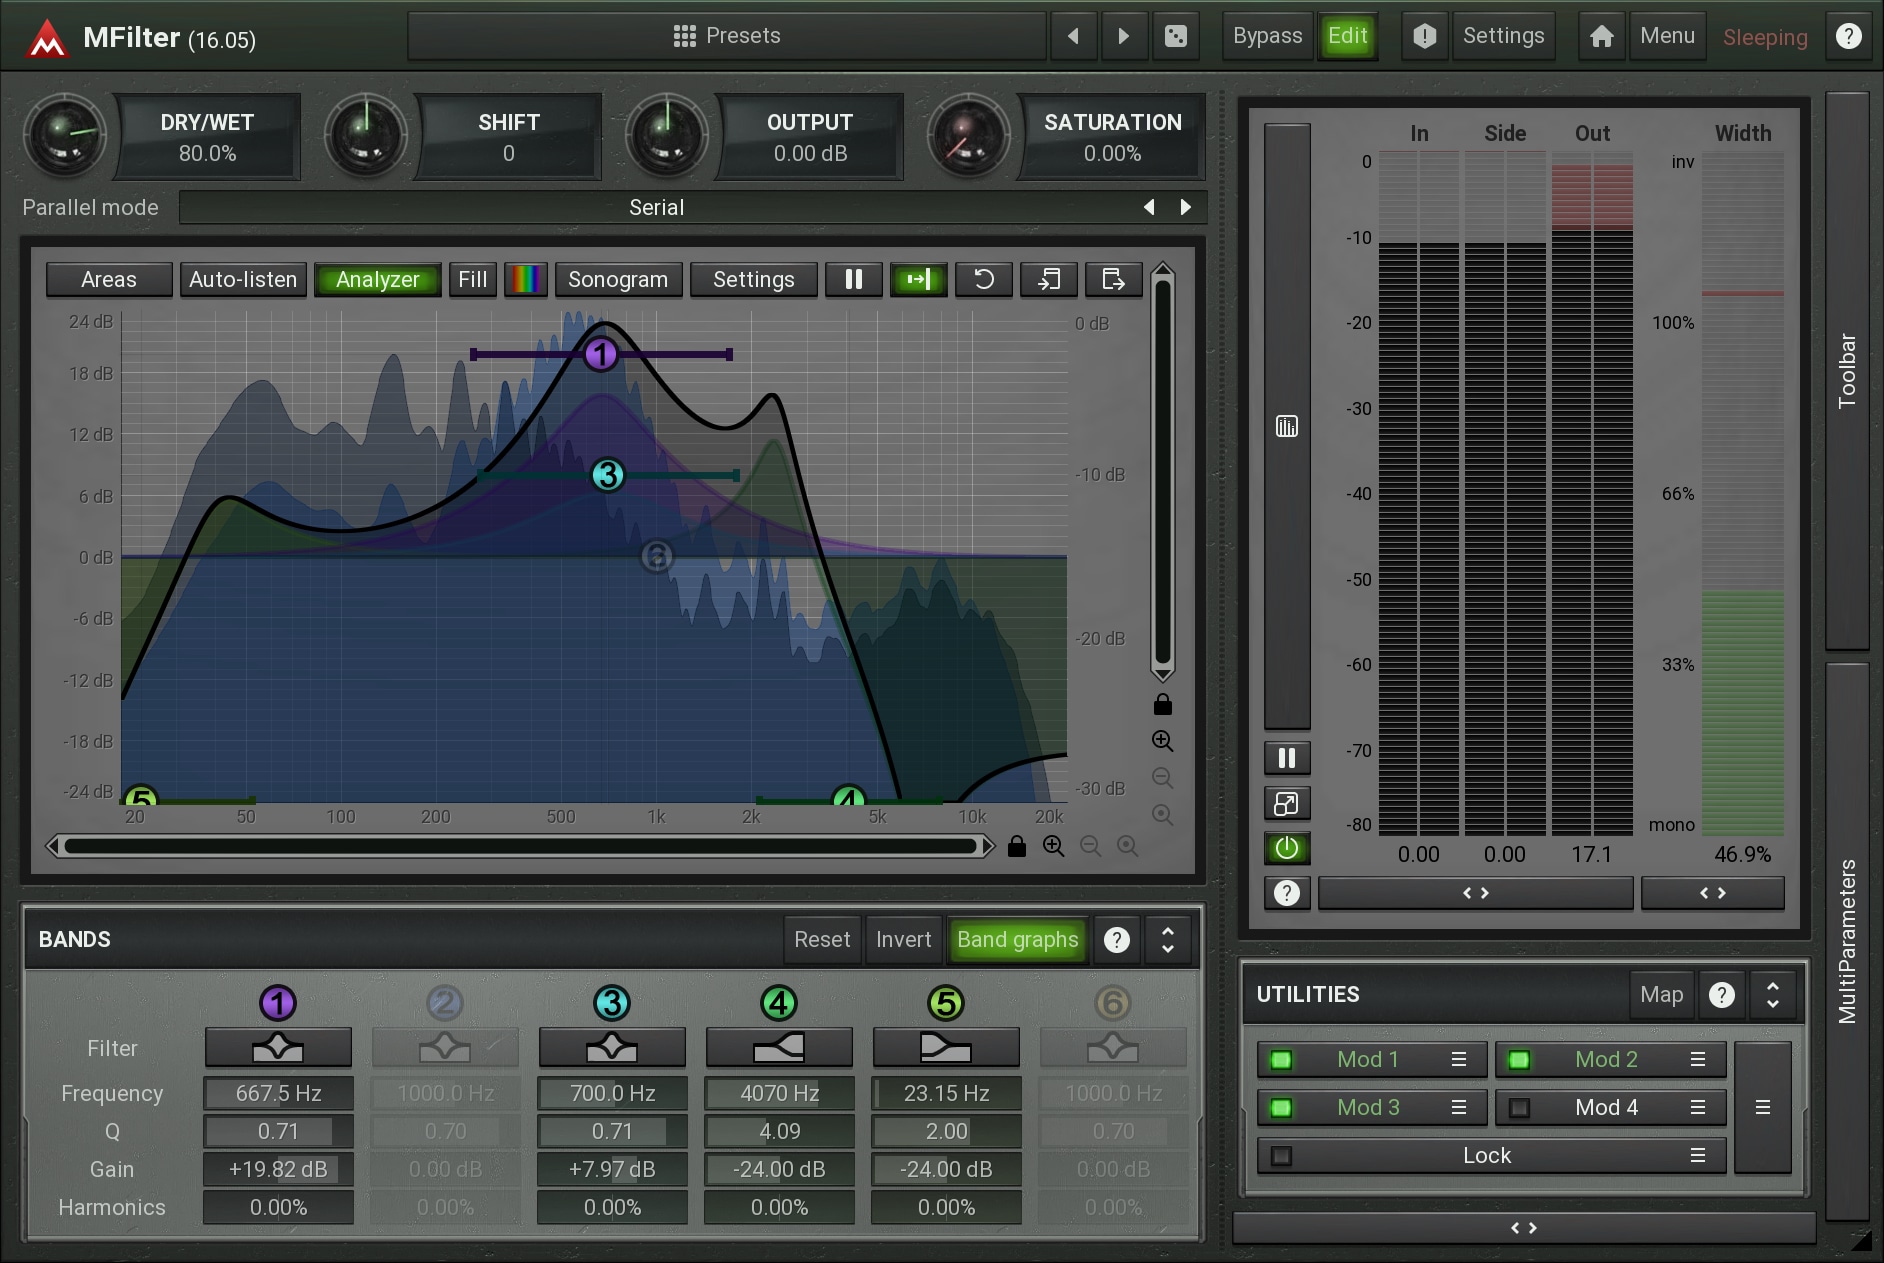
Task: Open the main Menu
Action: coord(1667,36)
